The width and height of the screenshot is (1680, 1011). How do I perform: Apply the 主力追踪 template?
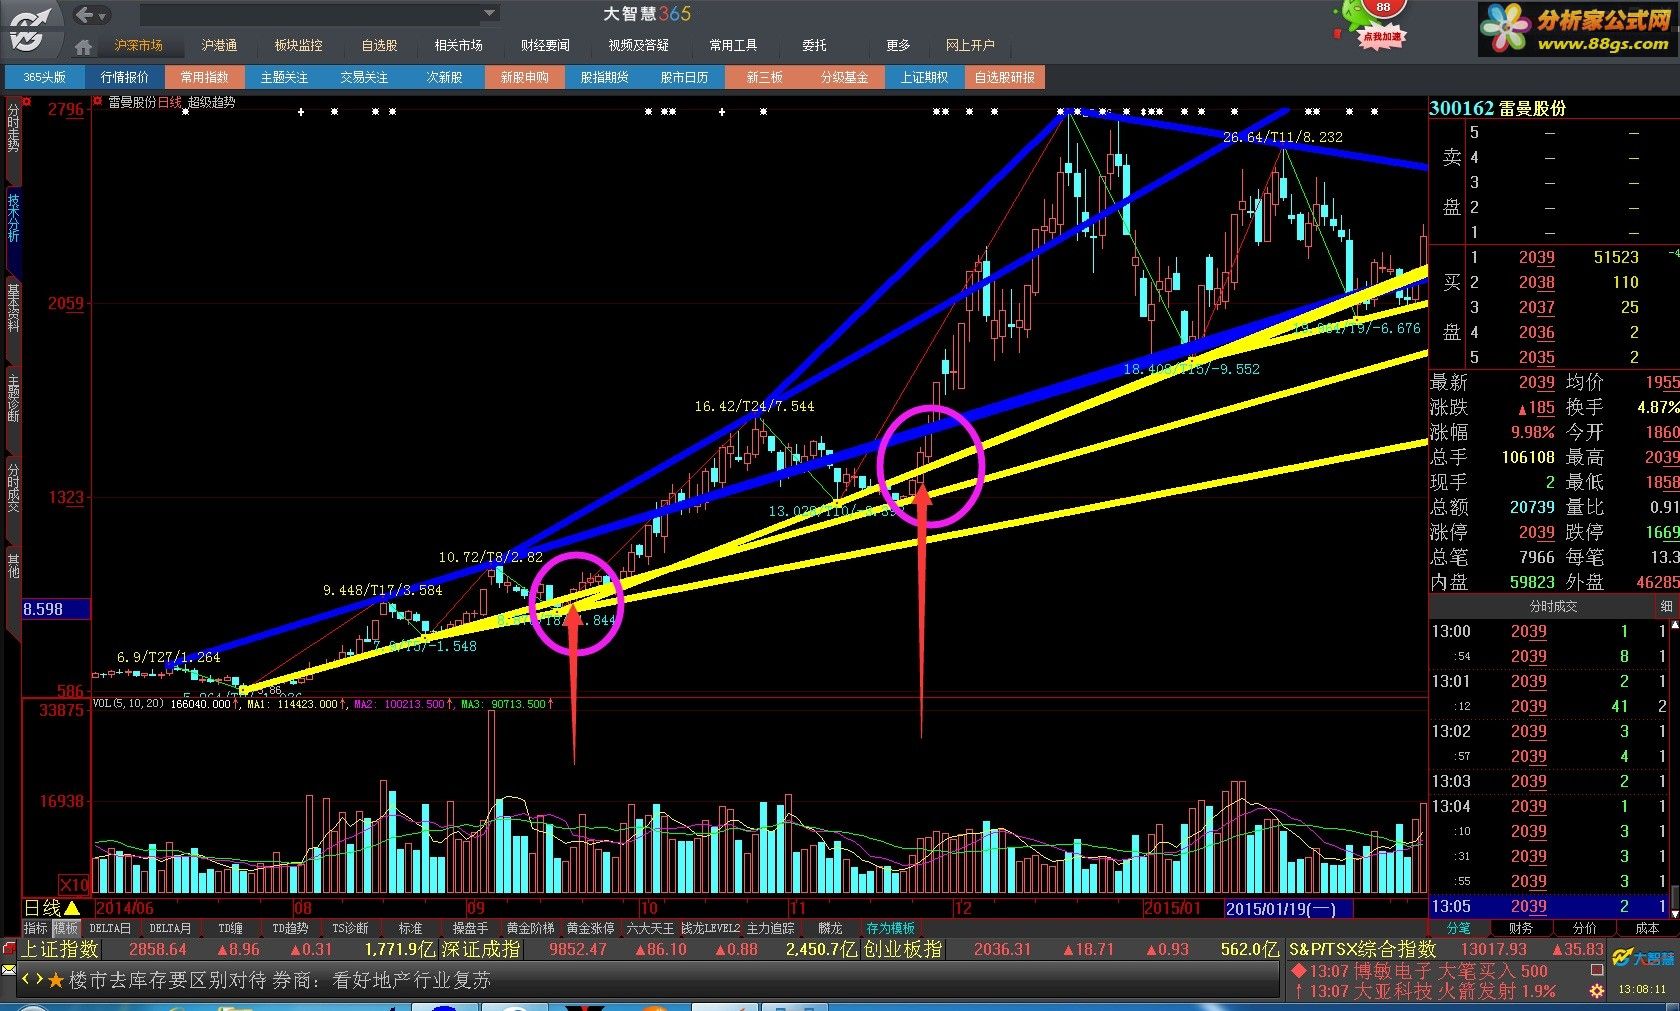click(770, 928)
